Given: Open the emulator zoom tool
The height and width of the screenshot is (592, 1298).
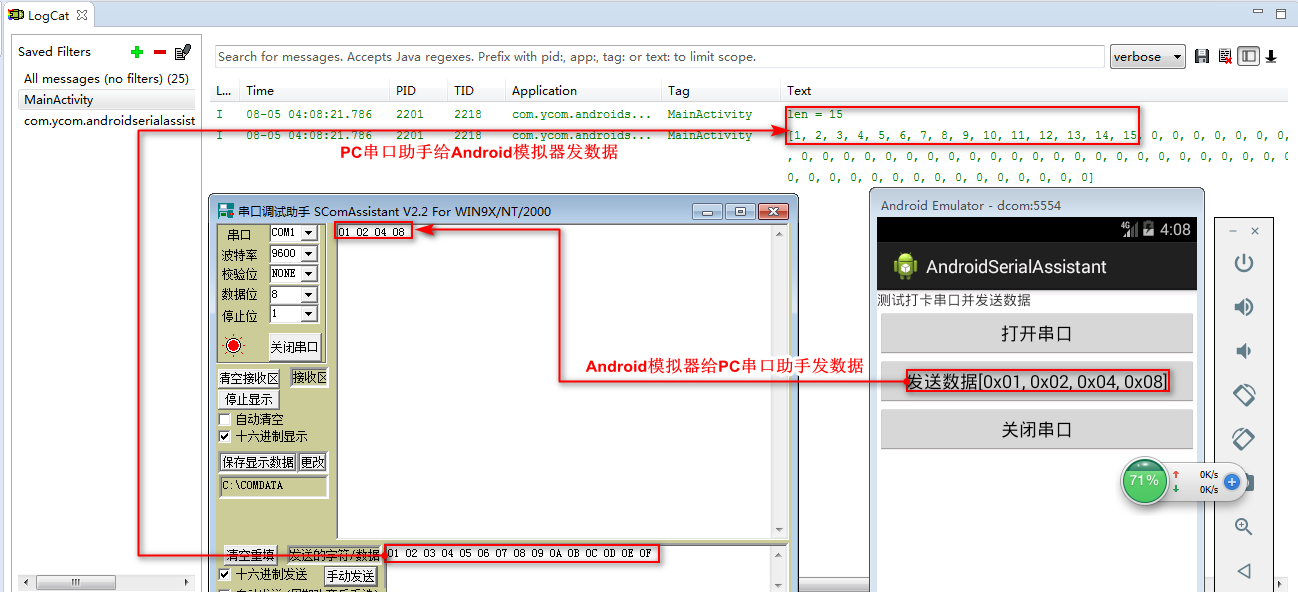Looking at the screenshot, I should coord(1244,527).
